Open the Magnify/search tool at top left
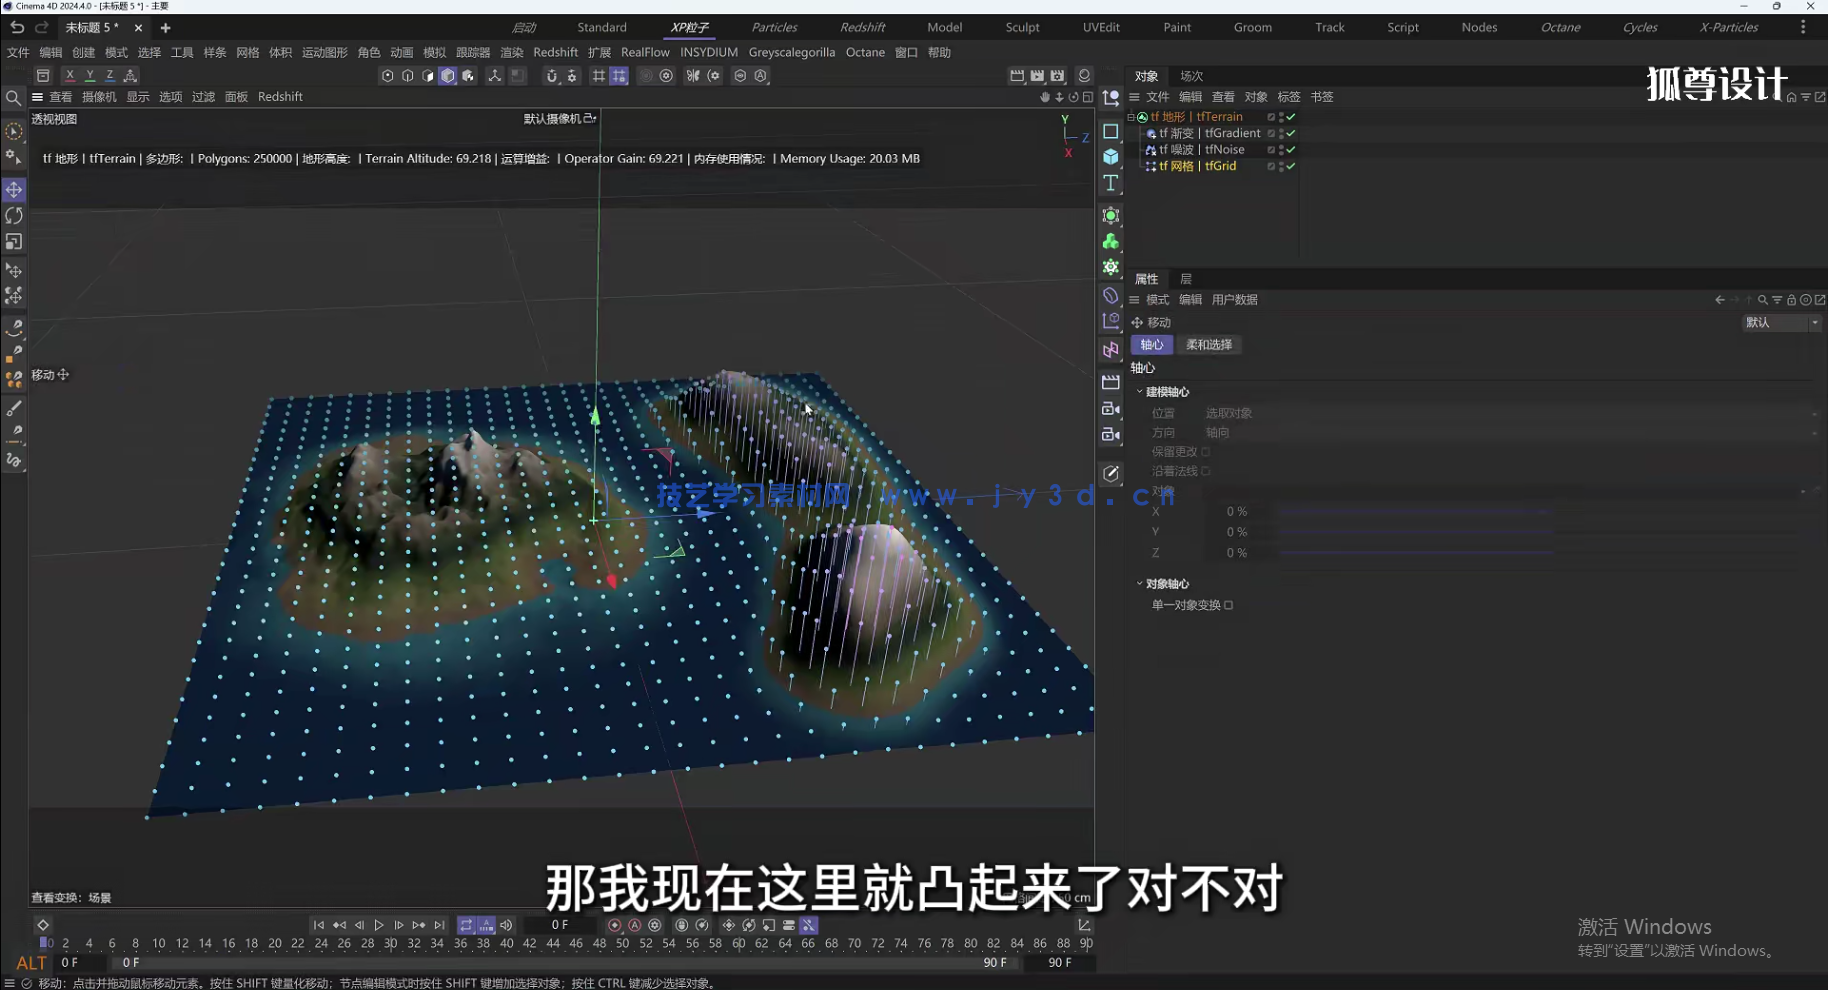 [14, 98]
